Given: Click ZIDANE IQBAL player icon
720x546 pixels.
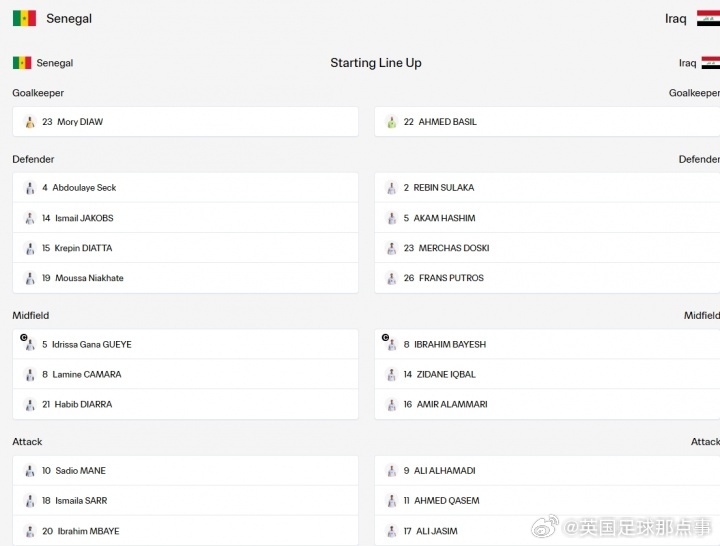Looking at the screenshot, I should 392,375.
